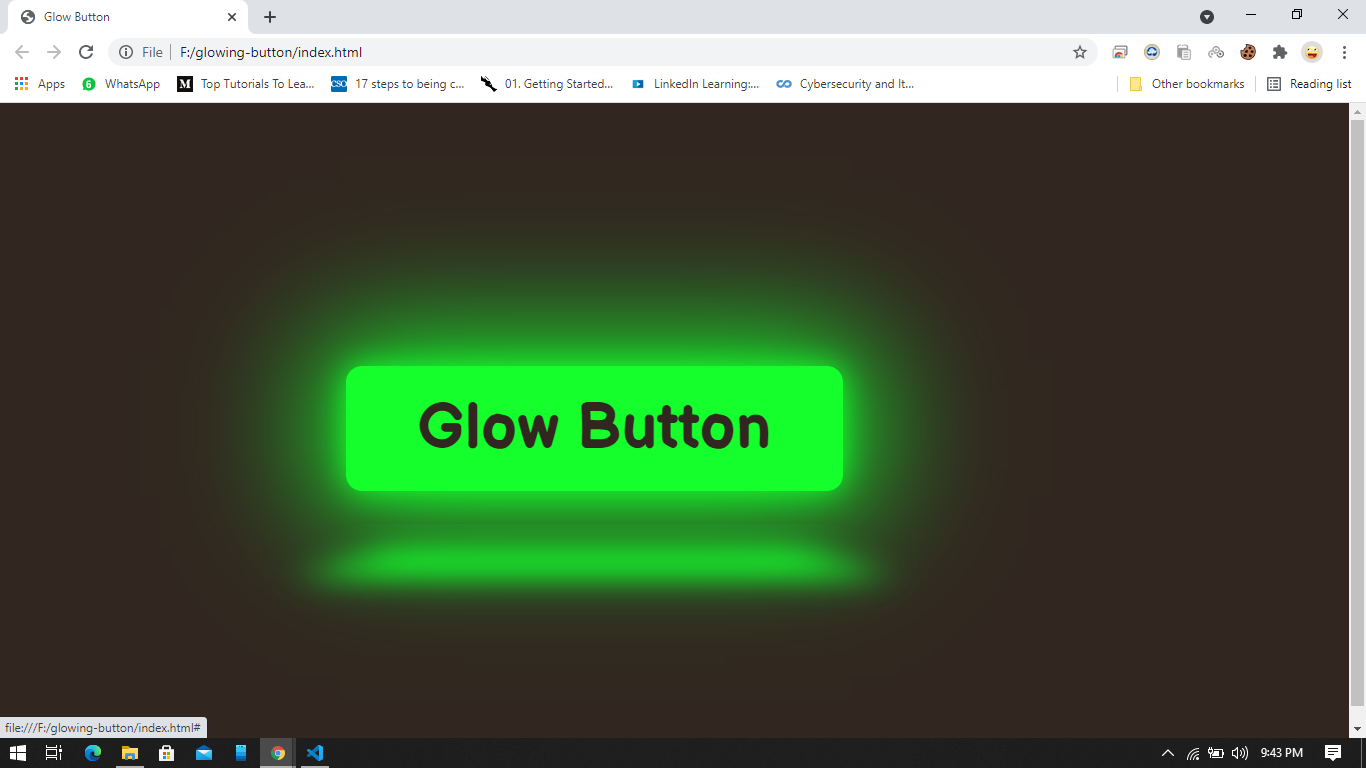This screenshot has width=1366, height=768.
Task: Click the cloud-sync extension icon
Action: click(1152, 52)
